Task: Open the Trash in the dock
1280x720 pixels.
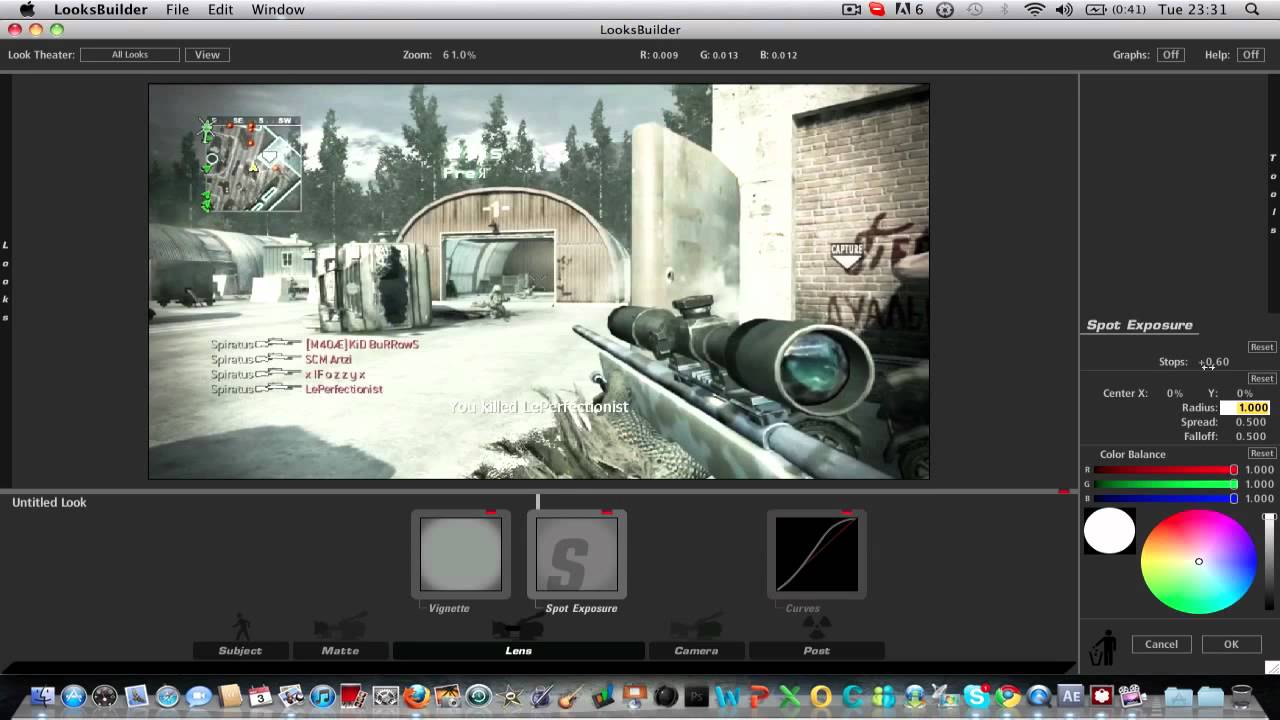Action: (x=1241, y=696)
